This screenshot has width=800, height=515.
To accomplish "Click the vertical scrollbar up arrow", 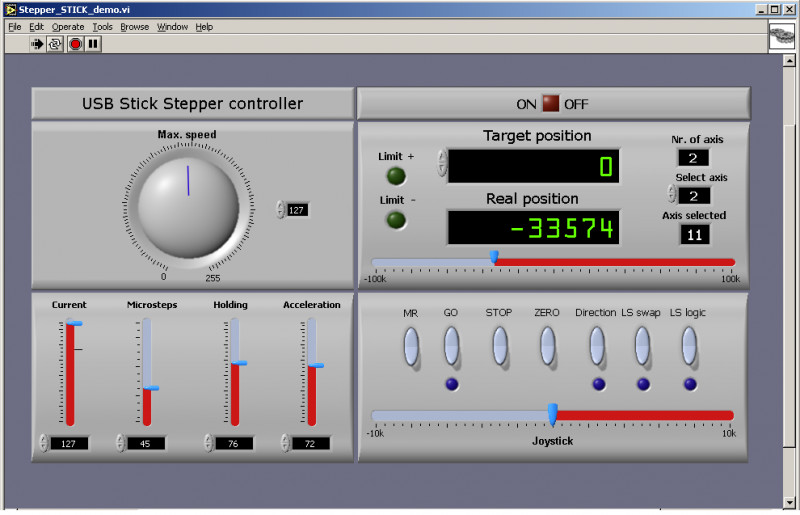I will coord(789,61).
